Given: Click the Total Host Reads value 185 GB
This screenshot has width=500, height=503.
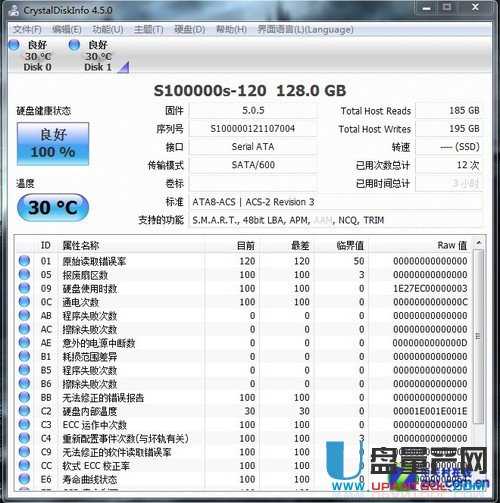Looking at the screenshot, I should (x=448, y=110).
